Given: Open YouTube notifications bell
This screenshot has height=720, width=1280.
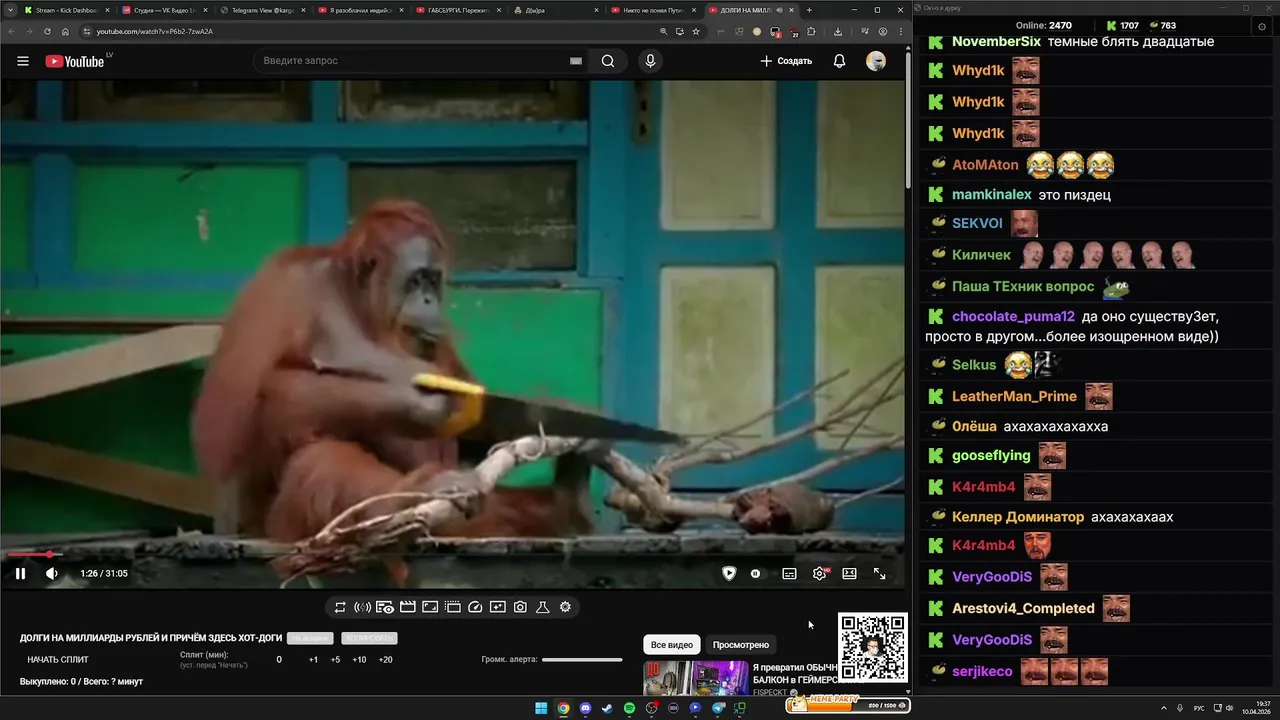Looking at the screenshot, I should [839, 61].
